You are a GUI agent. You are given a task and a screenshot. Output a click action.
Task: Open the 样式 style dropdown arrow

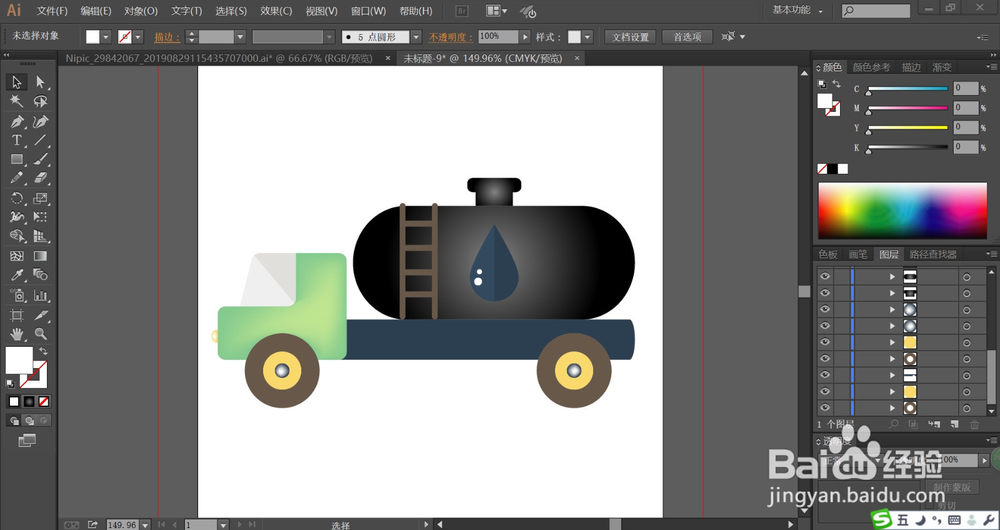click(x=587, y=37)
